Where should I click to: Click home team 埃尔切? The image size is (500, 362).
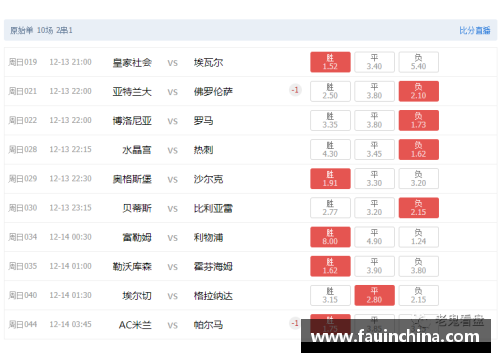[137, 296]
